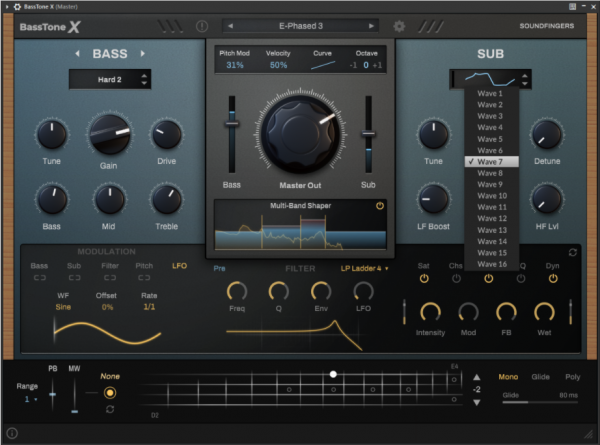Click the Bass modulation link icon
Viewport: 600px width, 445px height.
[x=39, y=278]
